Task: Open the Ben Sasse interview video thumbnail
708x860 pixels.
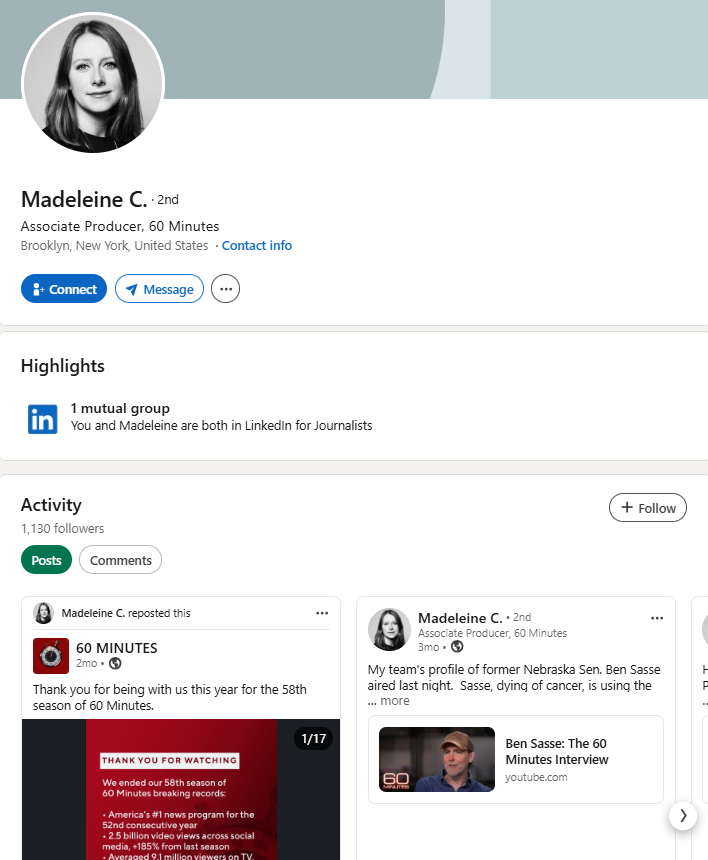Action: point(437,759)
